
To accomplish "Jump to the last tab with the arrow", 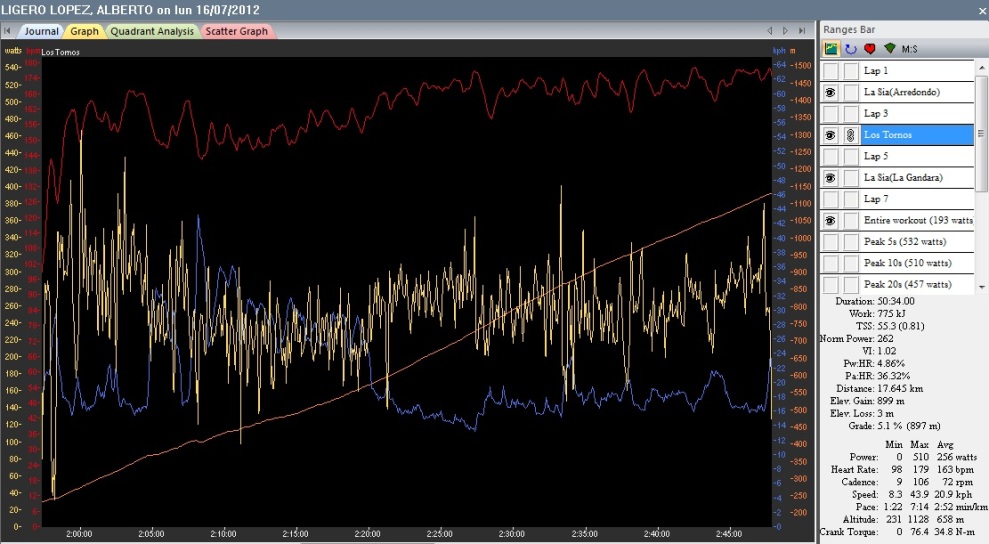I will coord(803,31).
